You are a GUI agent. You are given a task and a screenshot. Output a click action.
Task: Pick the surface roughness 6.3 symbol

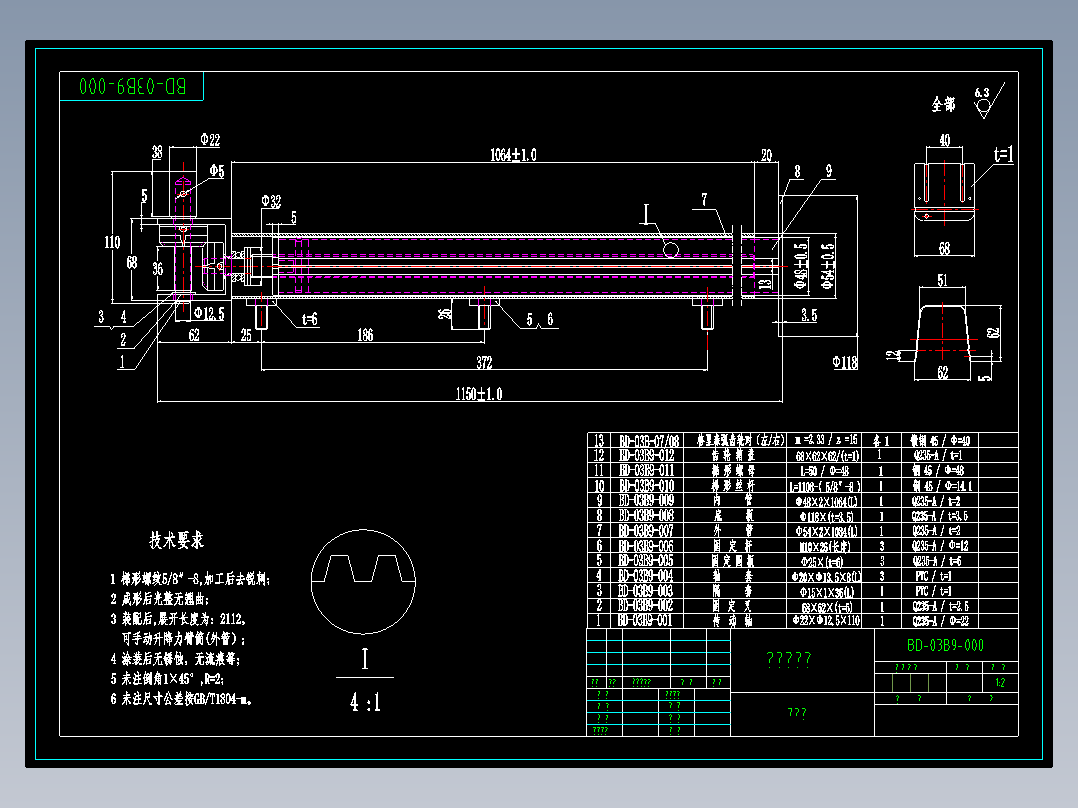coord(989,101)
